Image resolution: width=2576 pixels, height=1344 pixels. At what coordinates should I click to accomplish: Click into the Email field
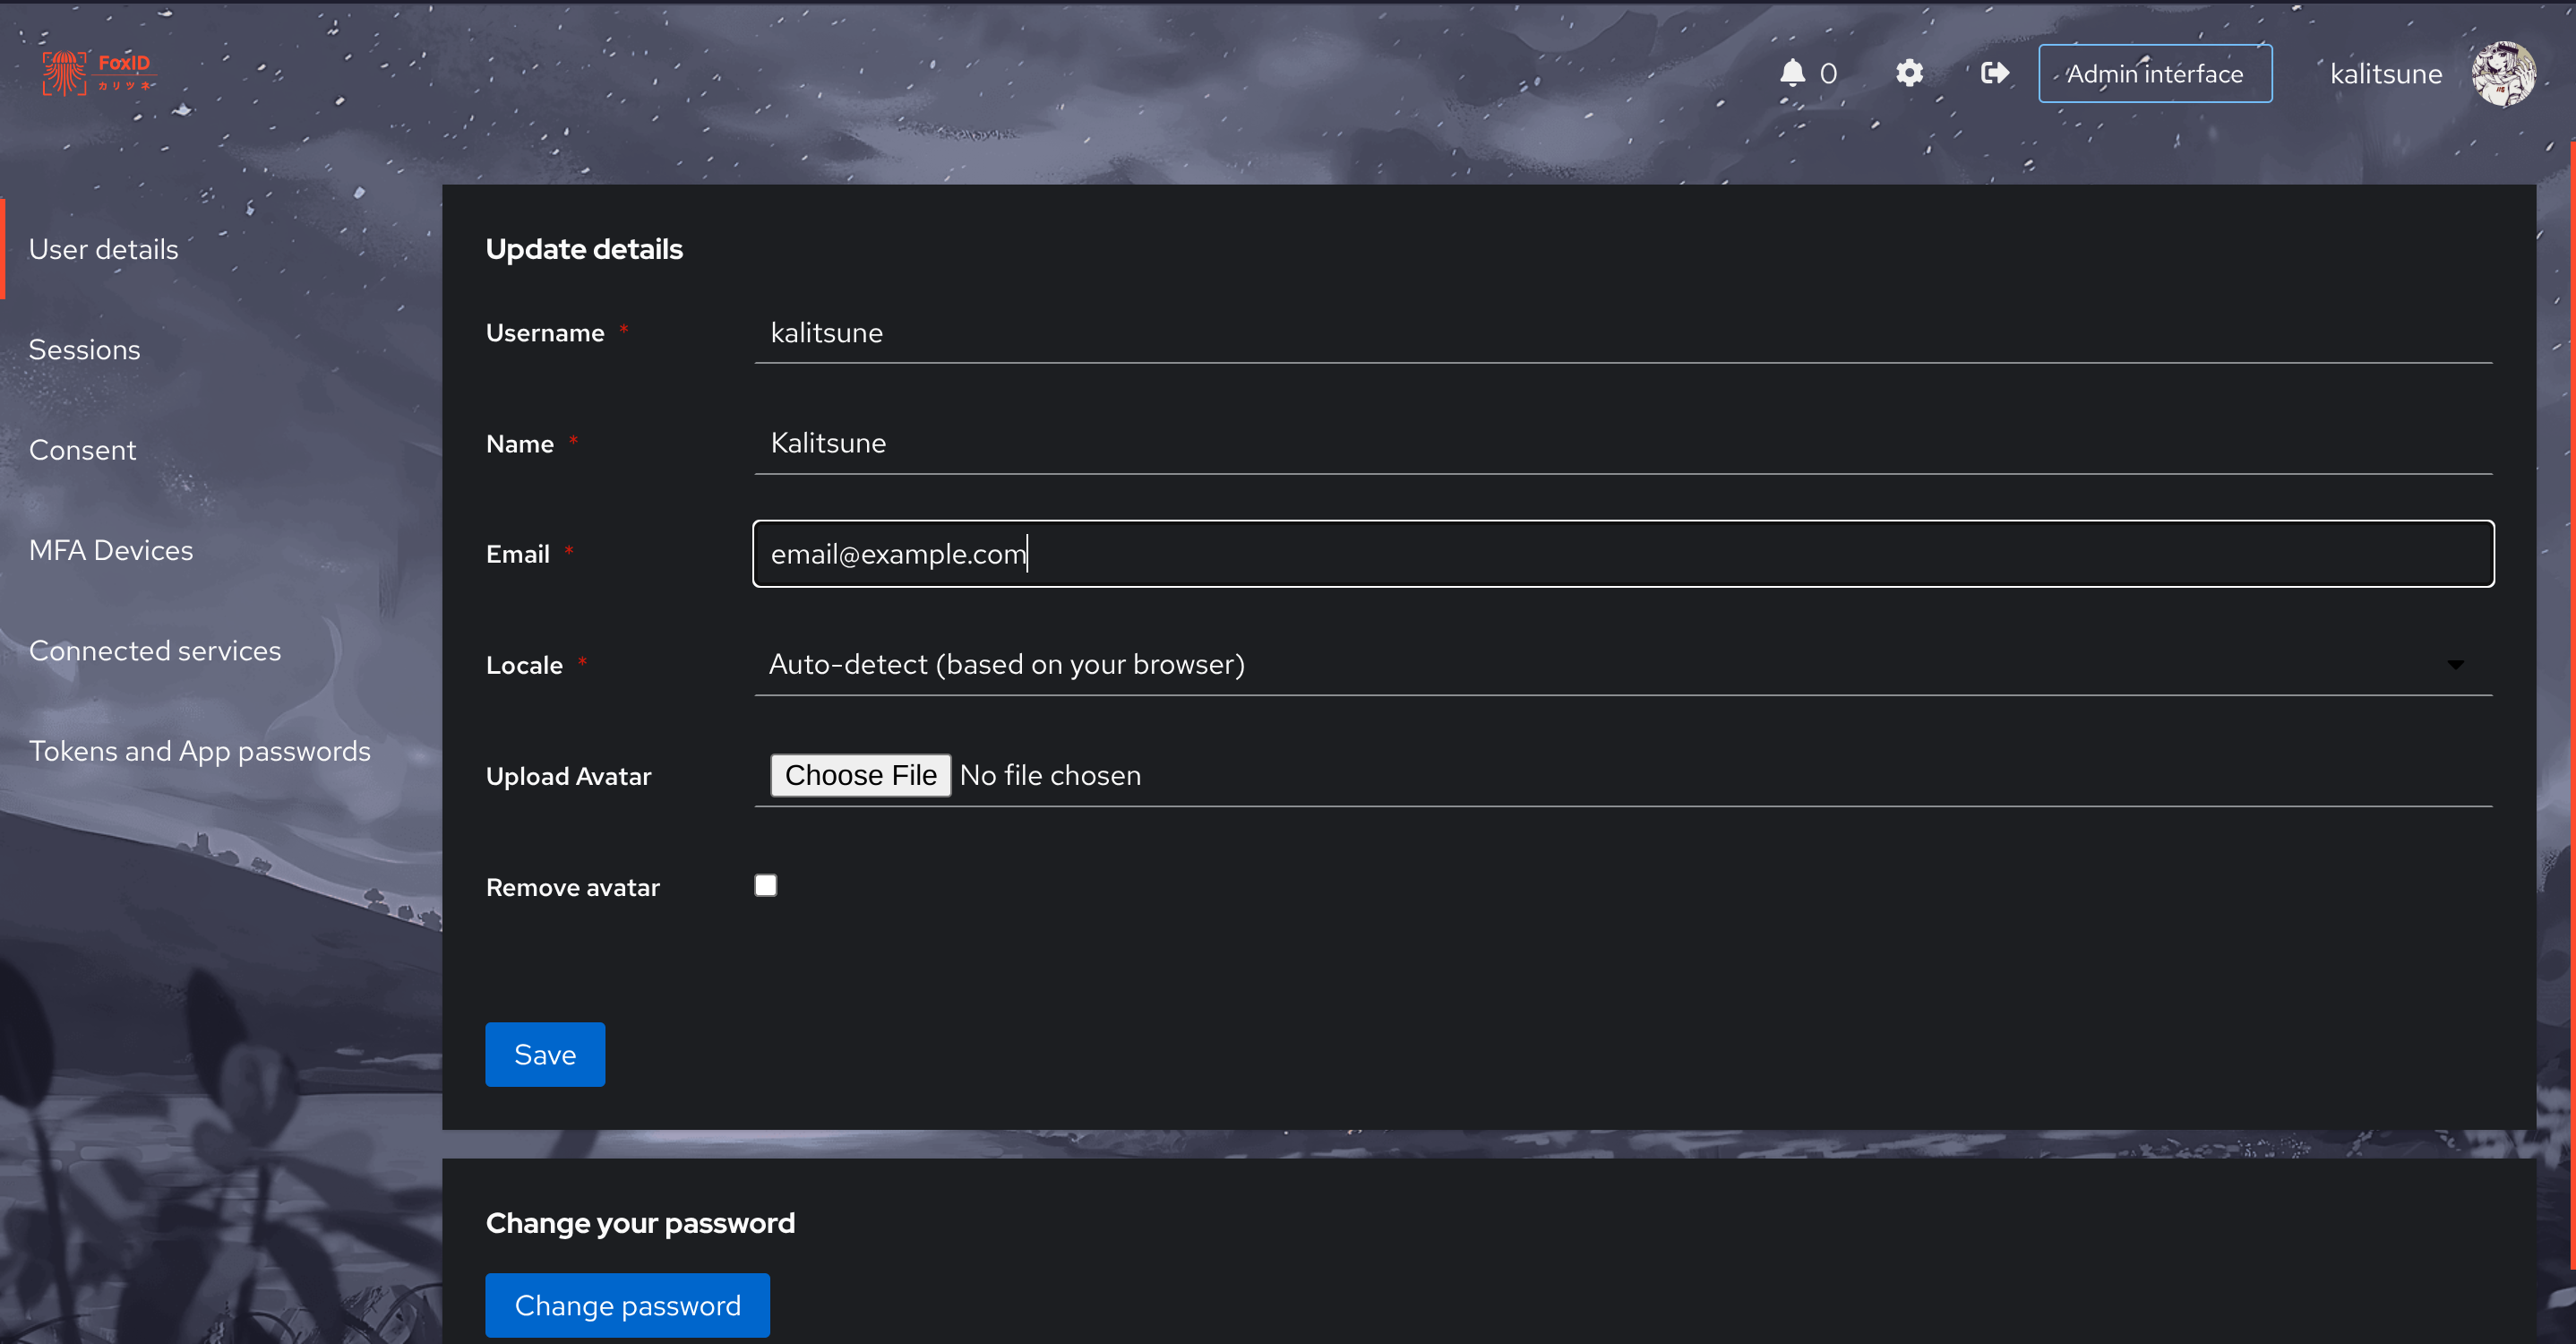point(1623,554)
